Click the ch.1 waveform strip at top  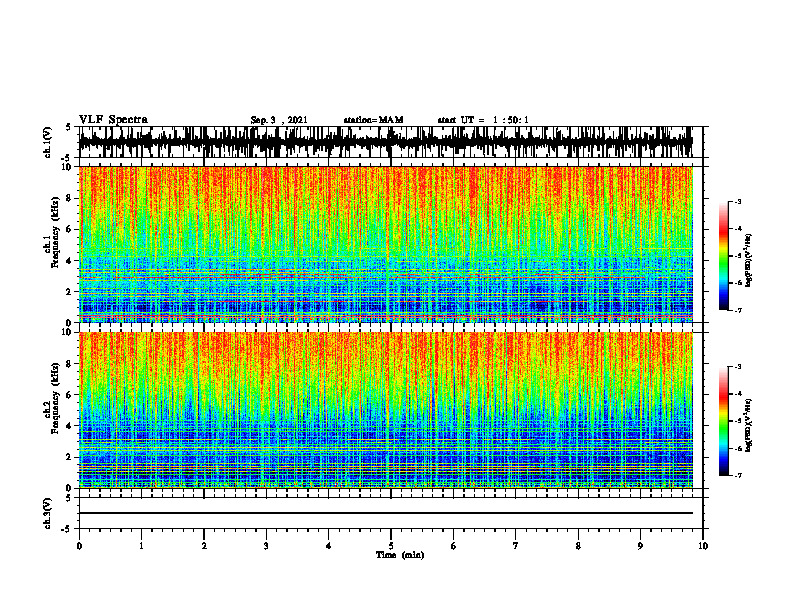point(386,142)
